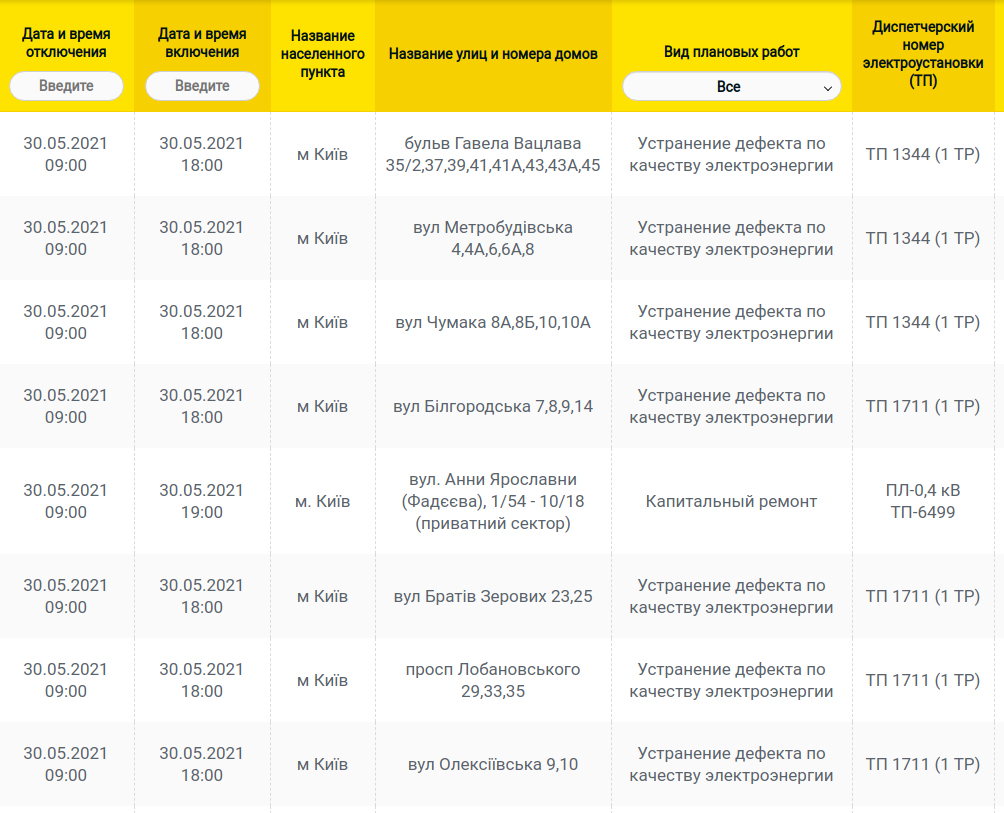1004x813 pixels.
Task: Click ТП 1711 cell in Лобановського row
Action: [x=923, y=680]
